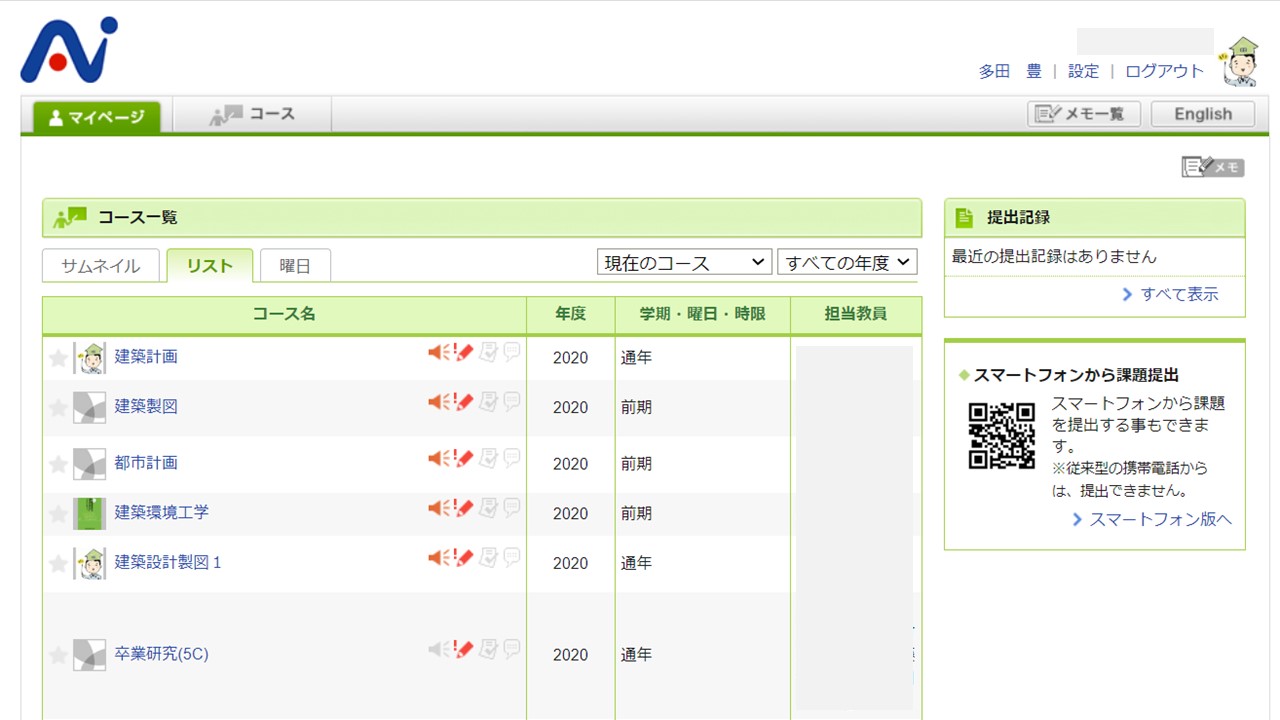The image size is (1280, 720).
Task: Open the 建築製図 course thumbnail
Action: pyautogui.click(x=89, y=407)
